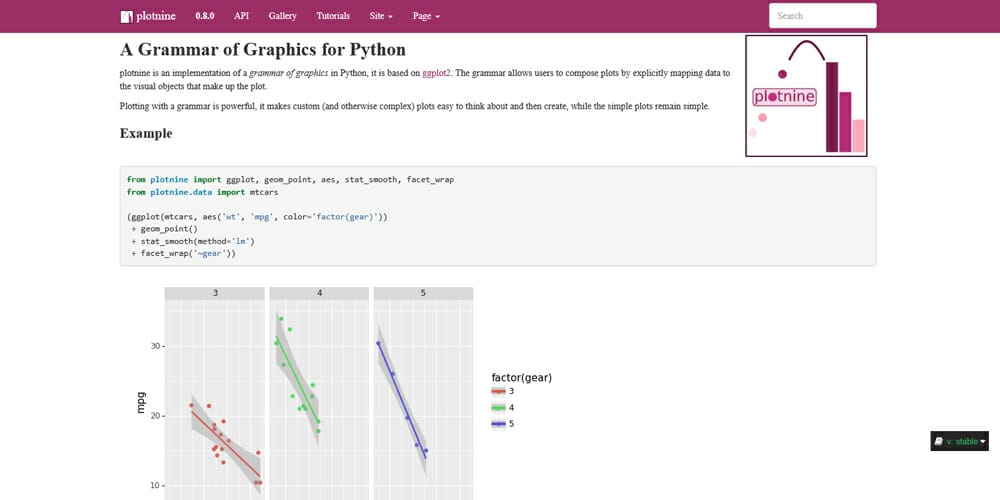
Task: Click the green legend swatch for gear 4
Action: click(499, 408)
